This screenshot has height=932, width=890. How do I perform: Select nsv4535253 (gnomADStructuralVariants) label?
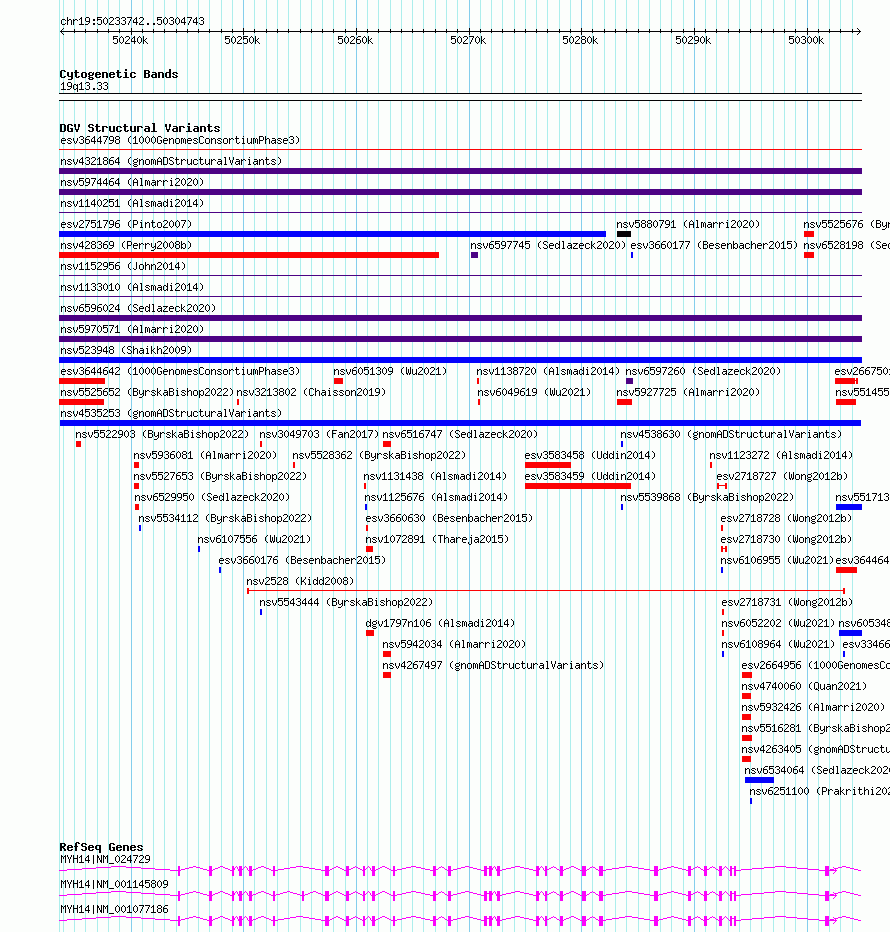[x=171, y=413]
